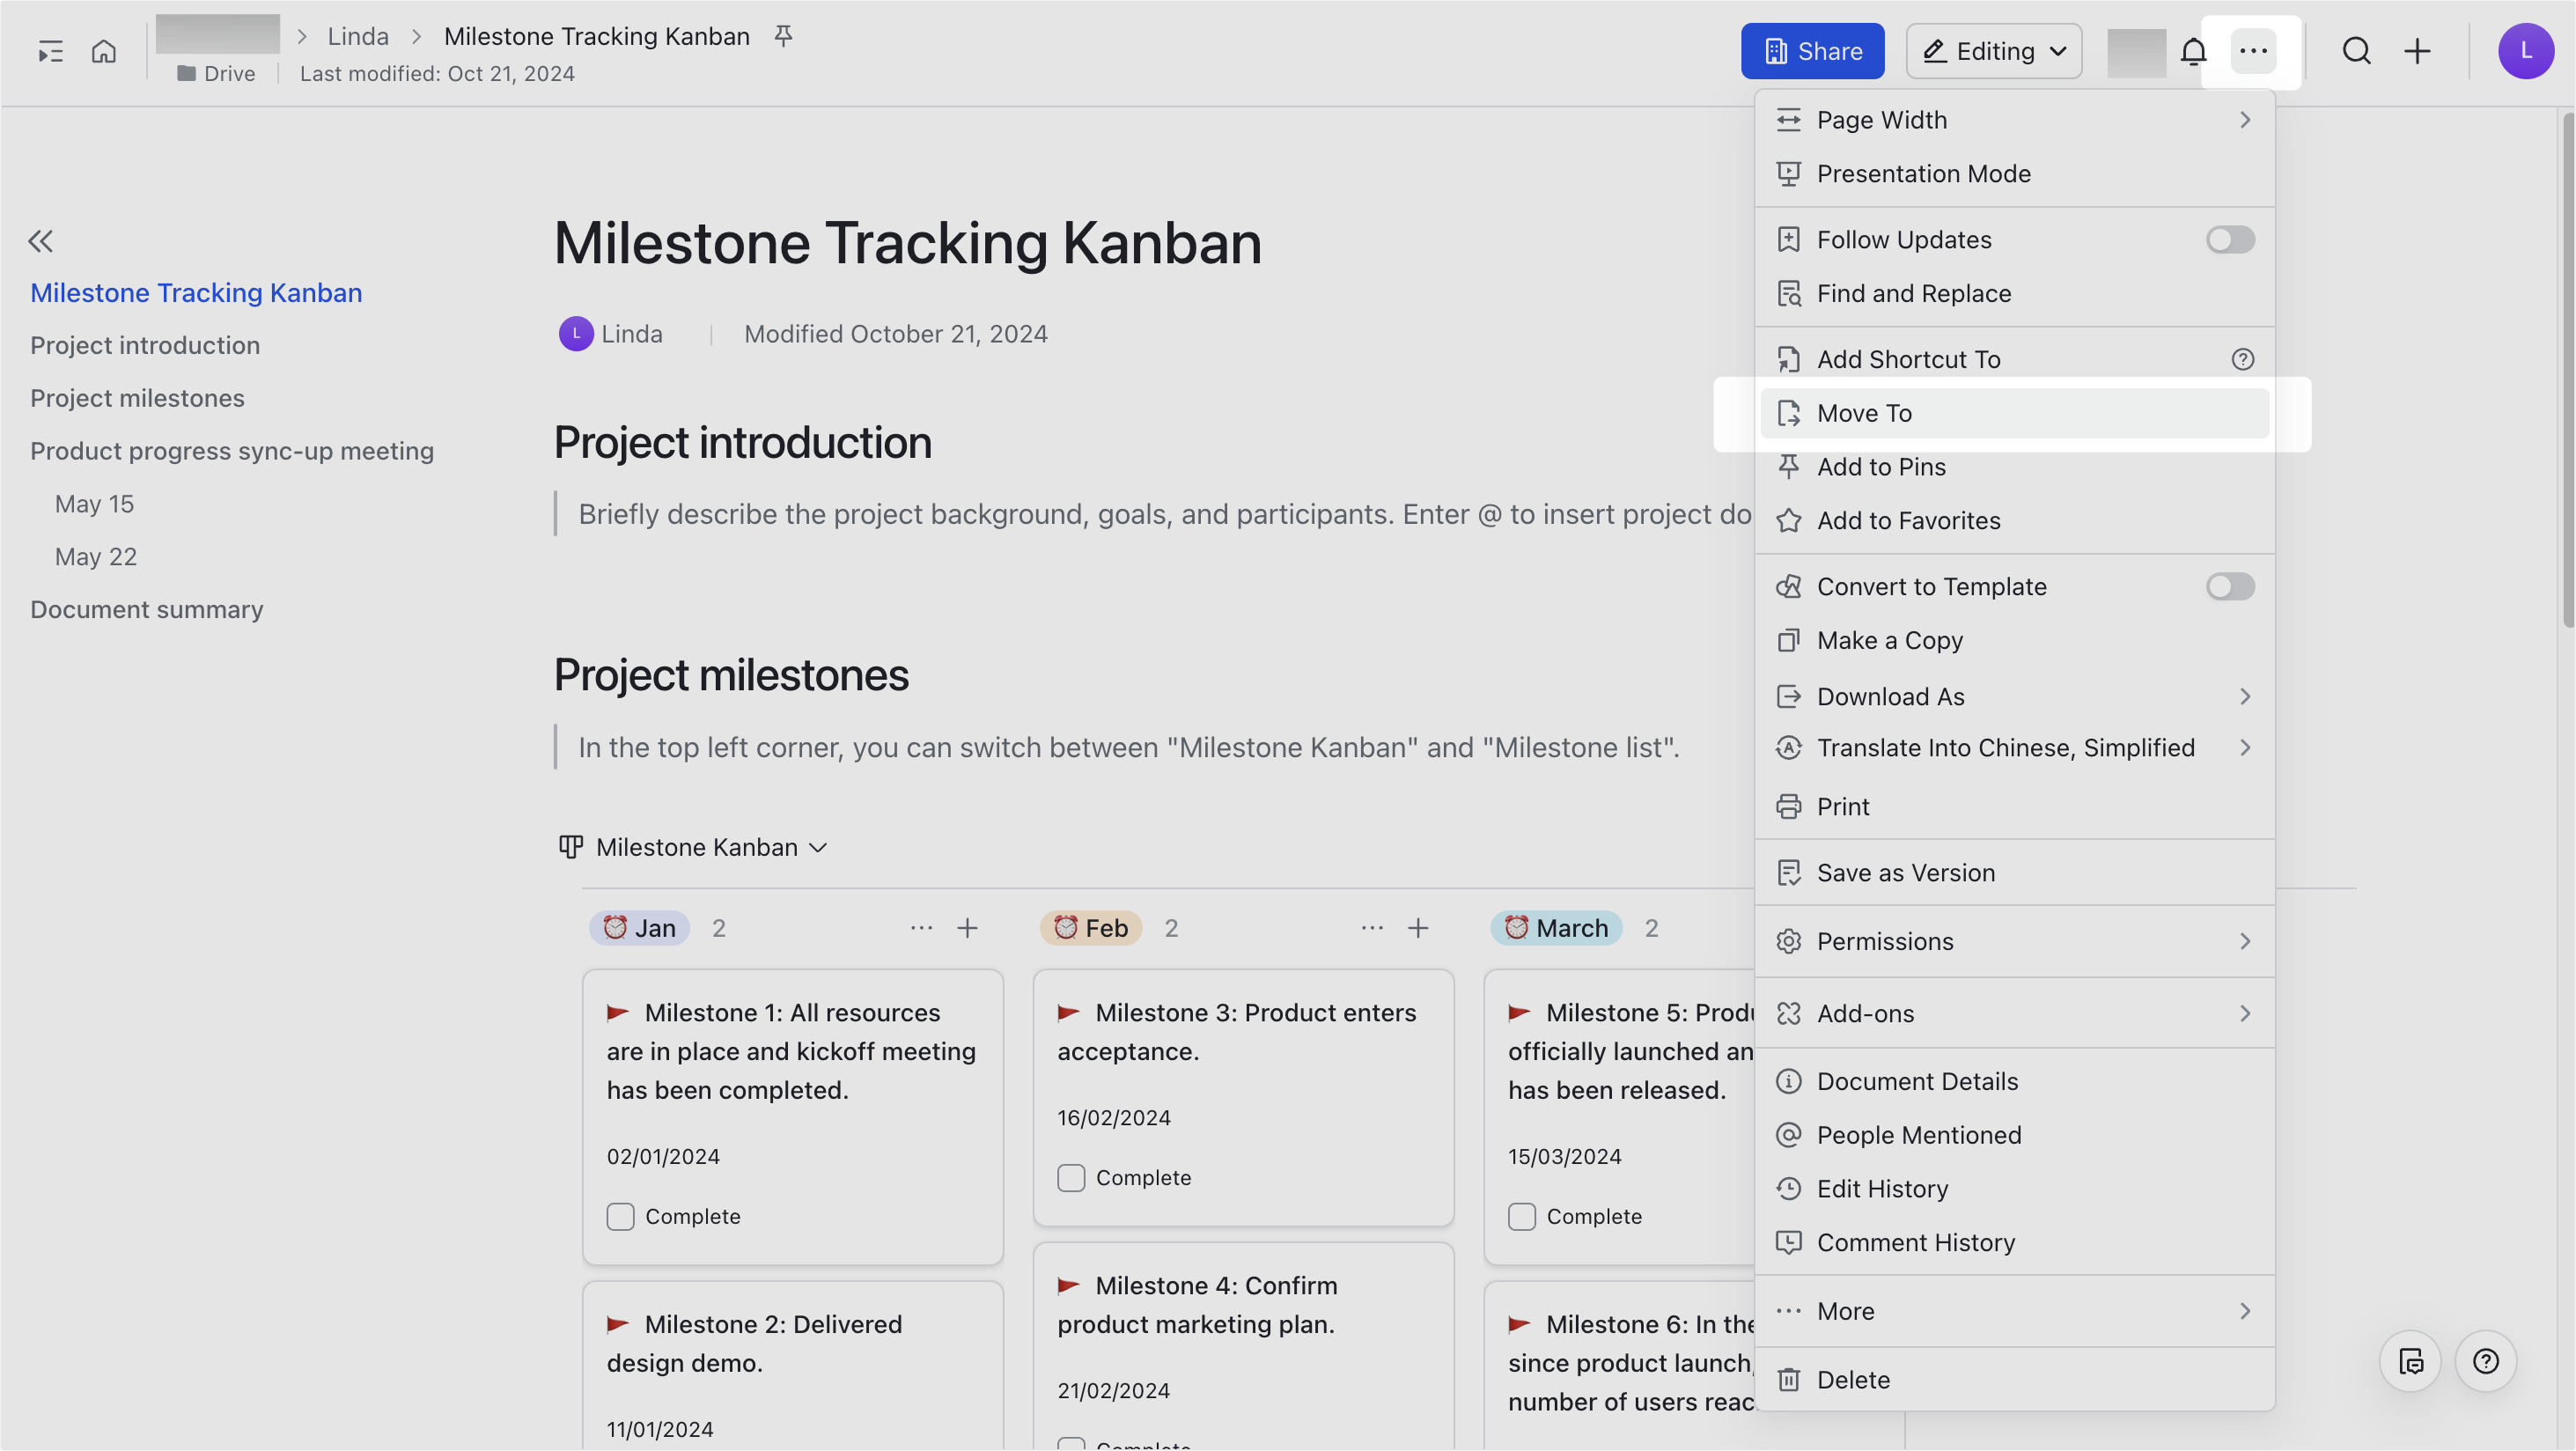Open the Editing mode dropdown

coord(1994,51)
